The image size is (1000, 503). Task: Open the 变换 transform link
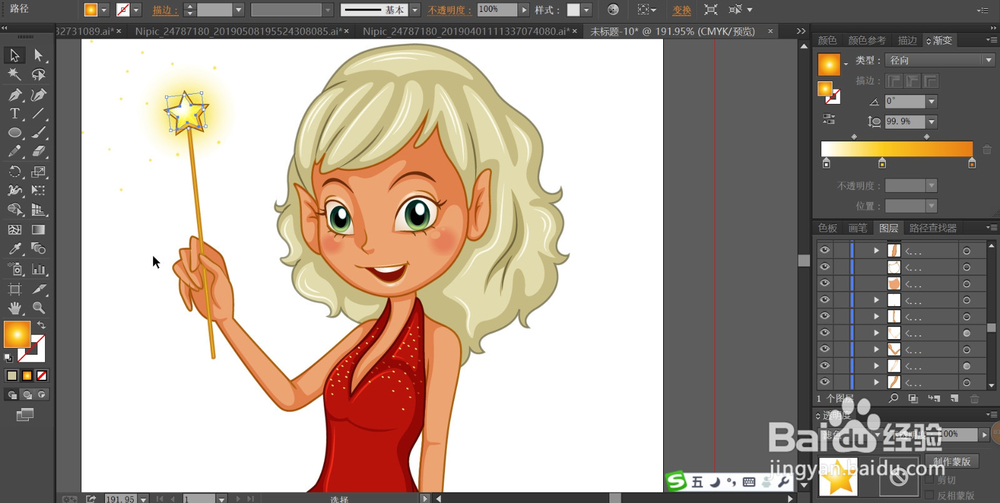click(682, 10)
